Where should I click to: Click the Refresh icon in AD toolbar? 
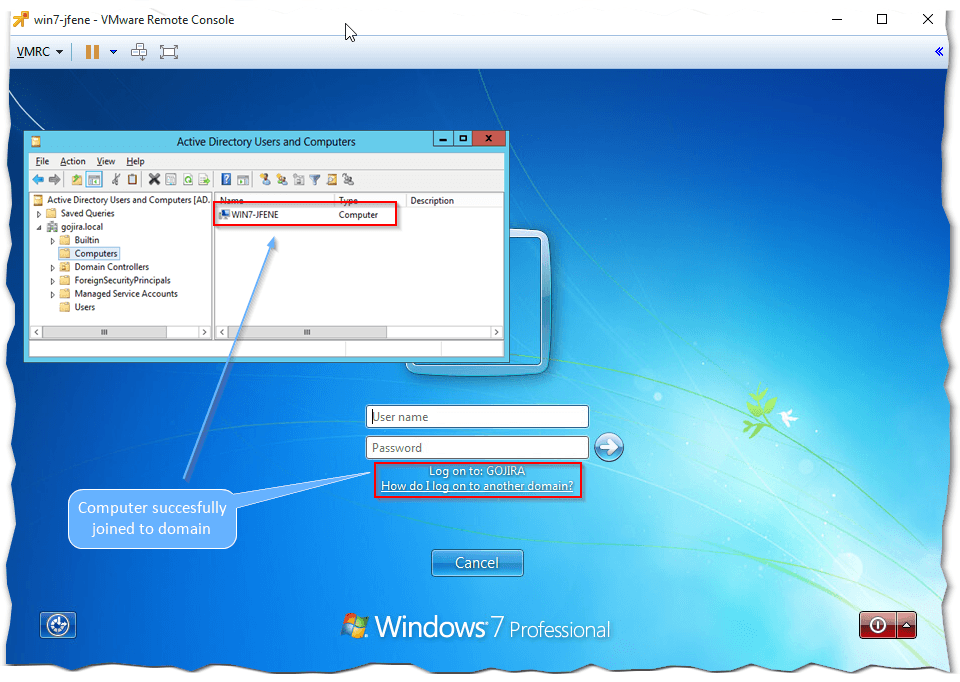188,179
